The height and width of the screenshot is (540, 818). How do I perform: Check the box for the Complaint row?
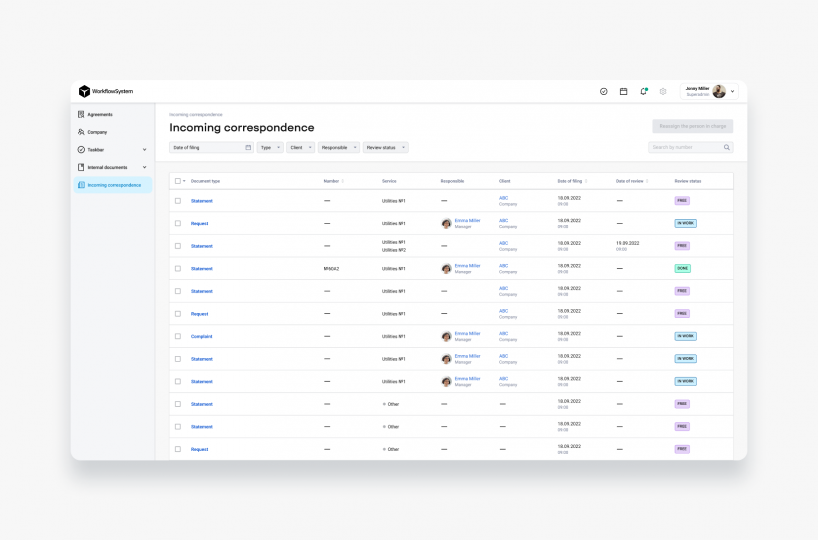click(178, 336)
